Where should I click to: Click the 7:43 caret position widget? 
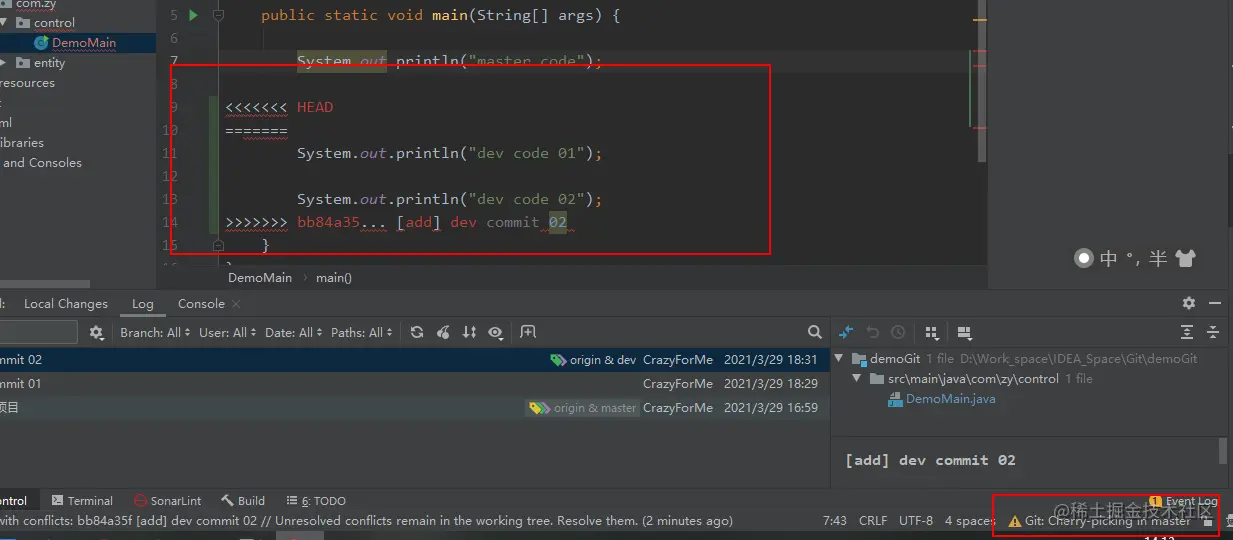pos(834,520)
